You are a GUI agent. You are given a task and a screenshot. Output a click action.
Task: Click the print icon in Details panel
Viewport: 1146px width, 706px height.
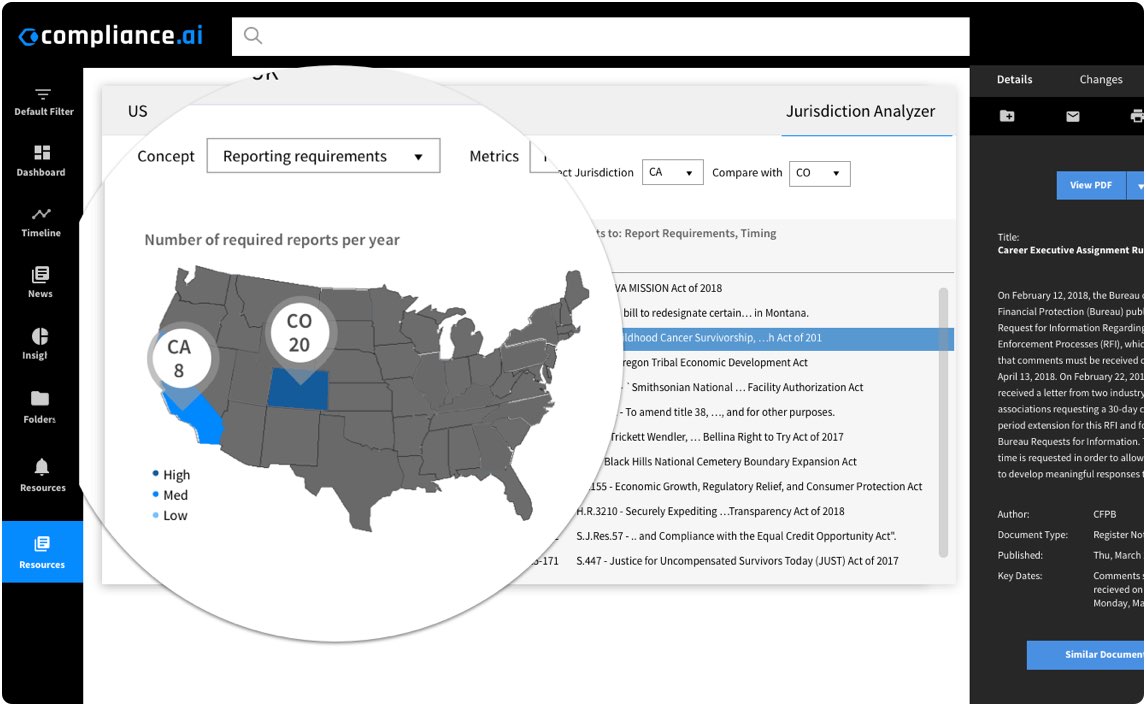pos(1136,115)
